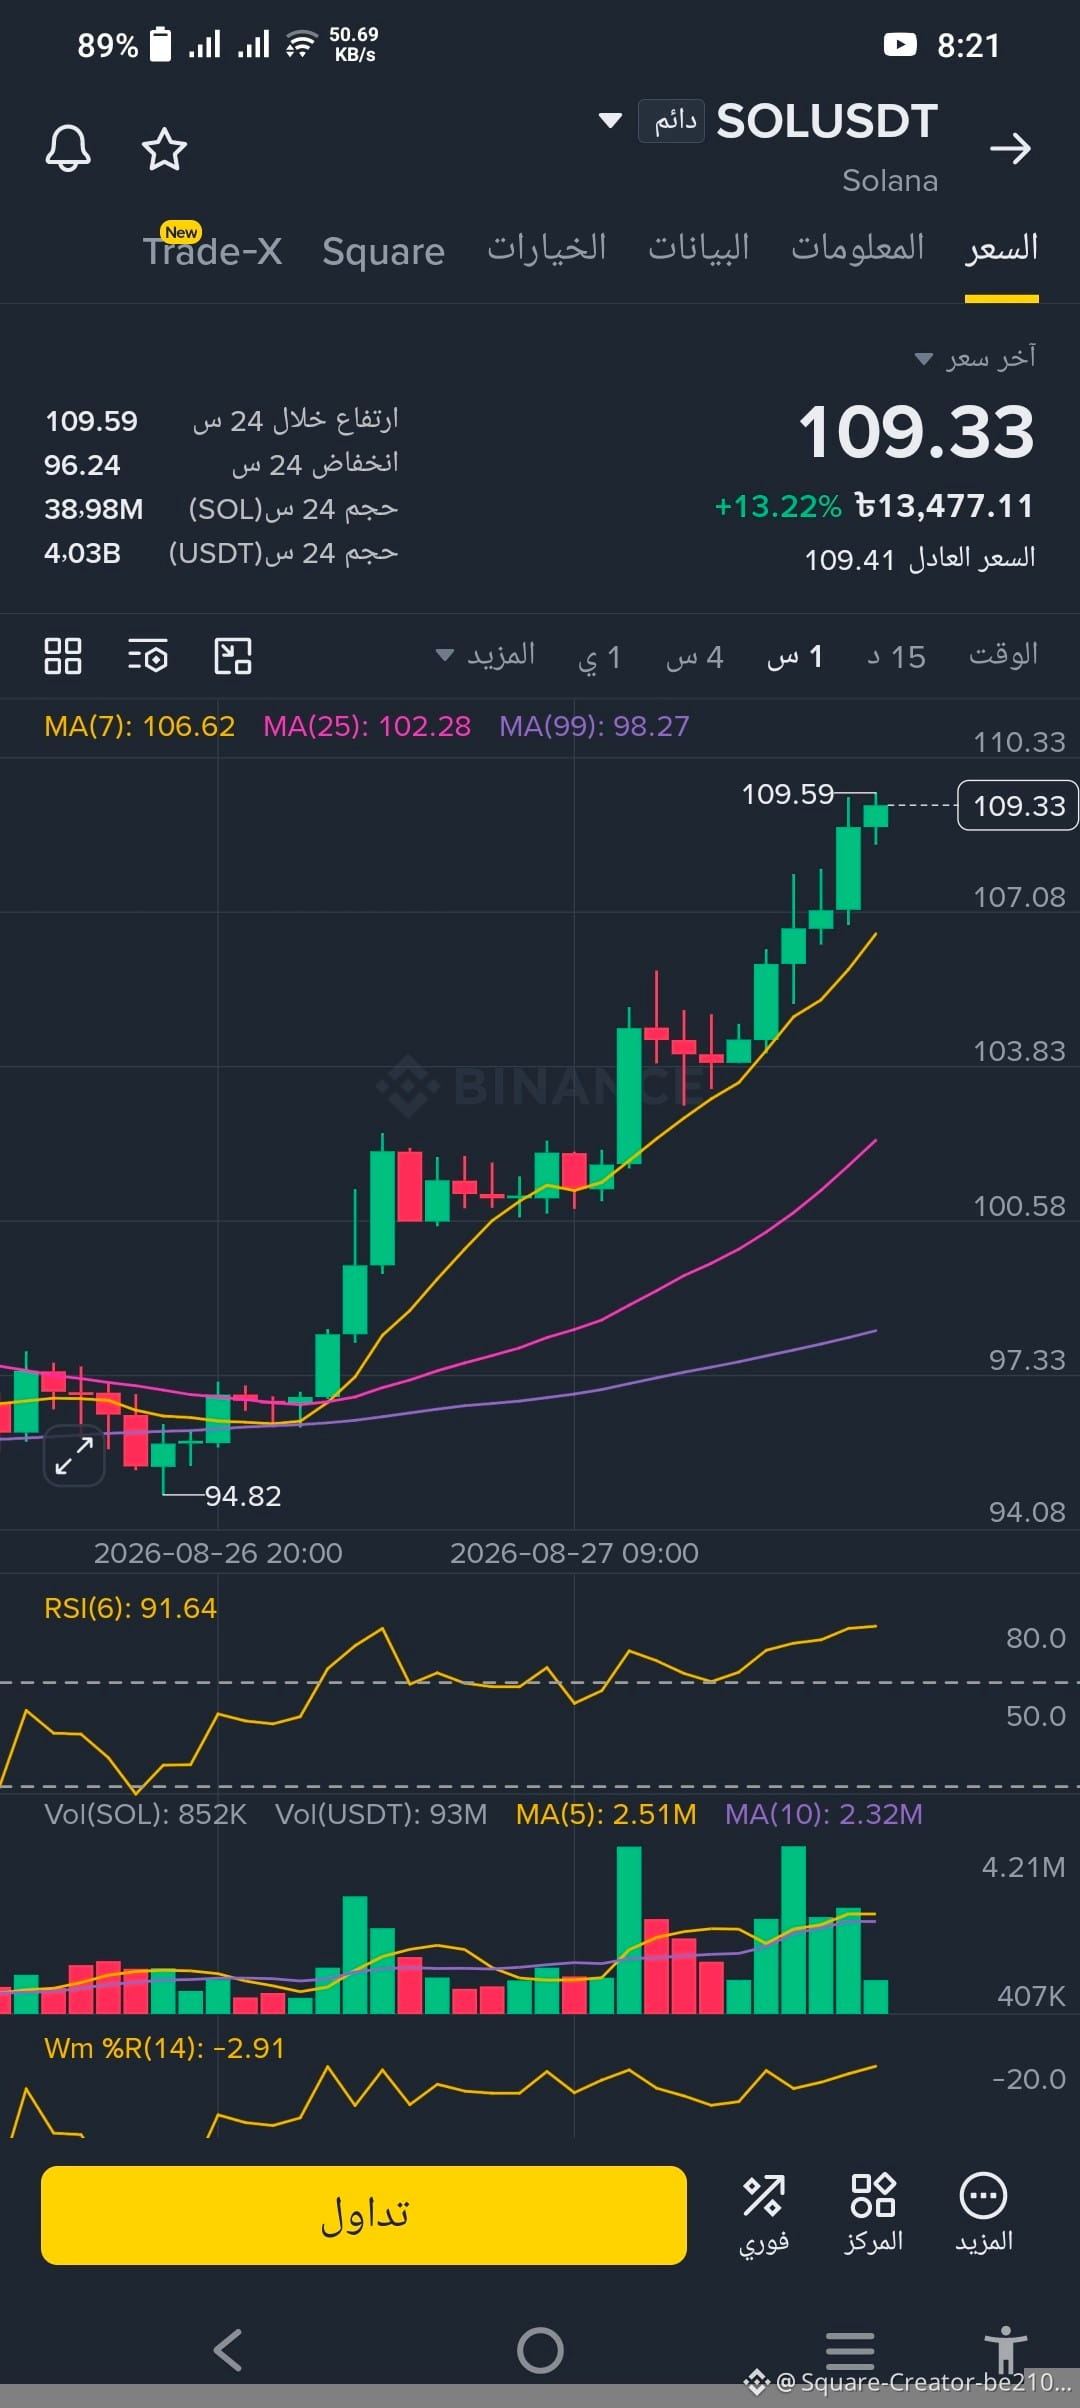
Task: Tap the Android back navigation button
Action: (228, 2350)
